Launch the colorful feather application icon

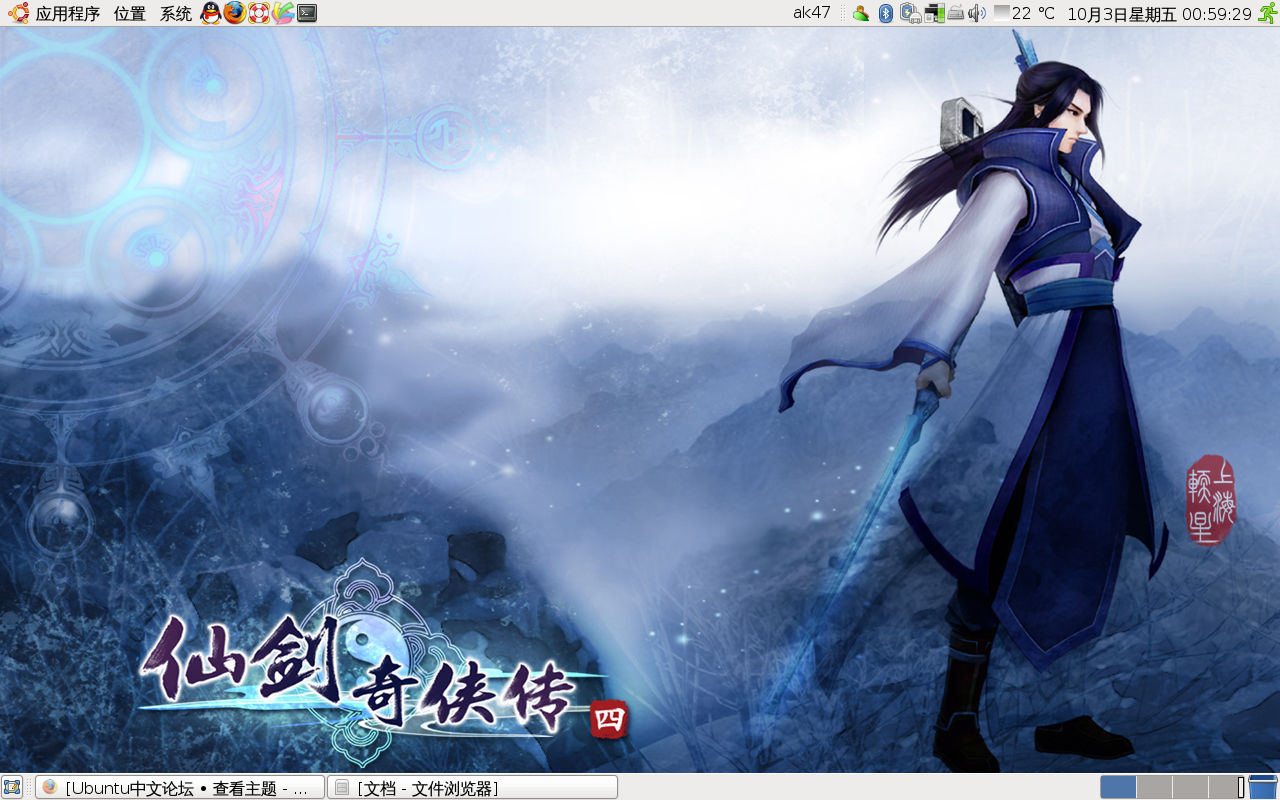(283, 13)
